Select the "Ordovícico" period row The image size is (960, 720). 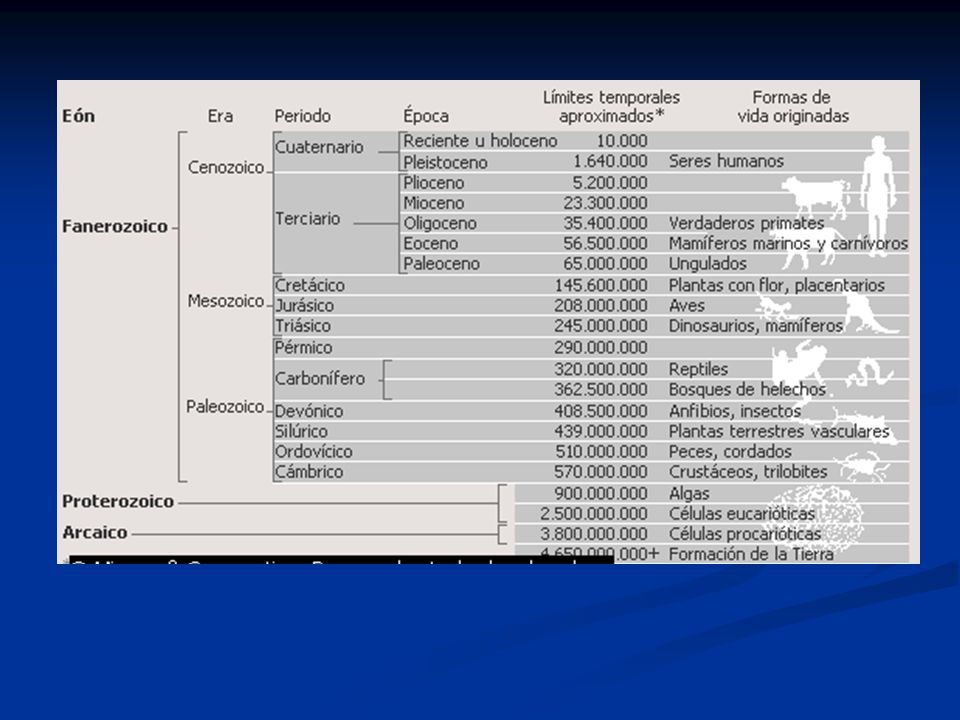click(591, 451)
